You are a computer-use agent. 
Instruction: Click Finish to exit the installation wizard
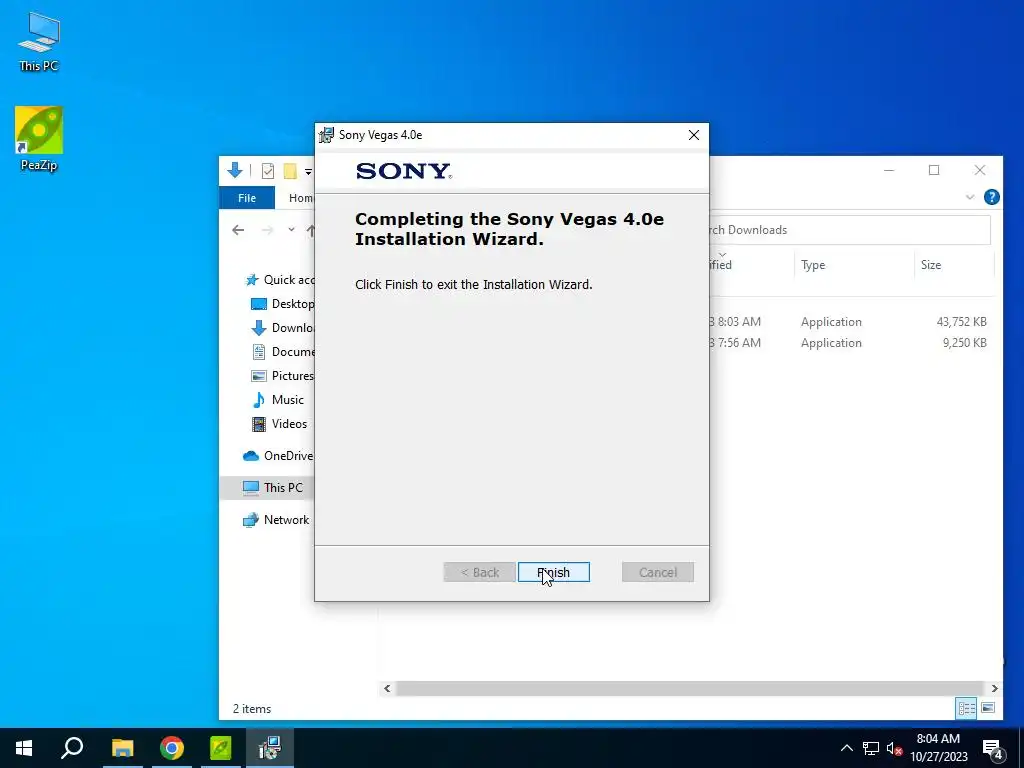click(x=553, y=572)
